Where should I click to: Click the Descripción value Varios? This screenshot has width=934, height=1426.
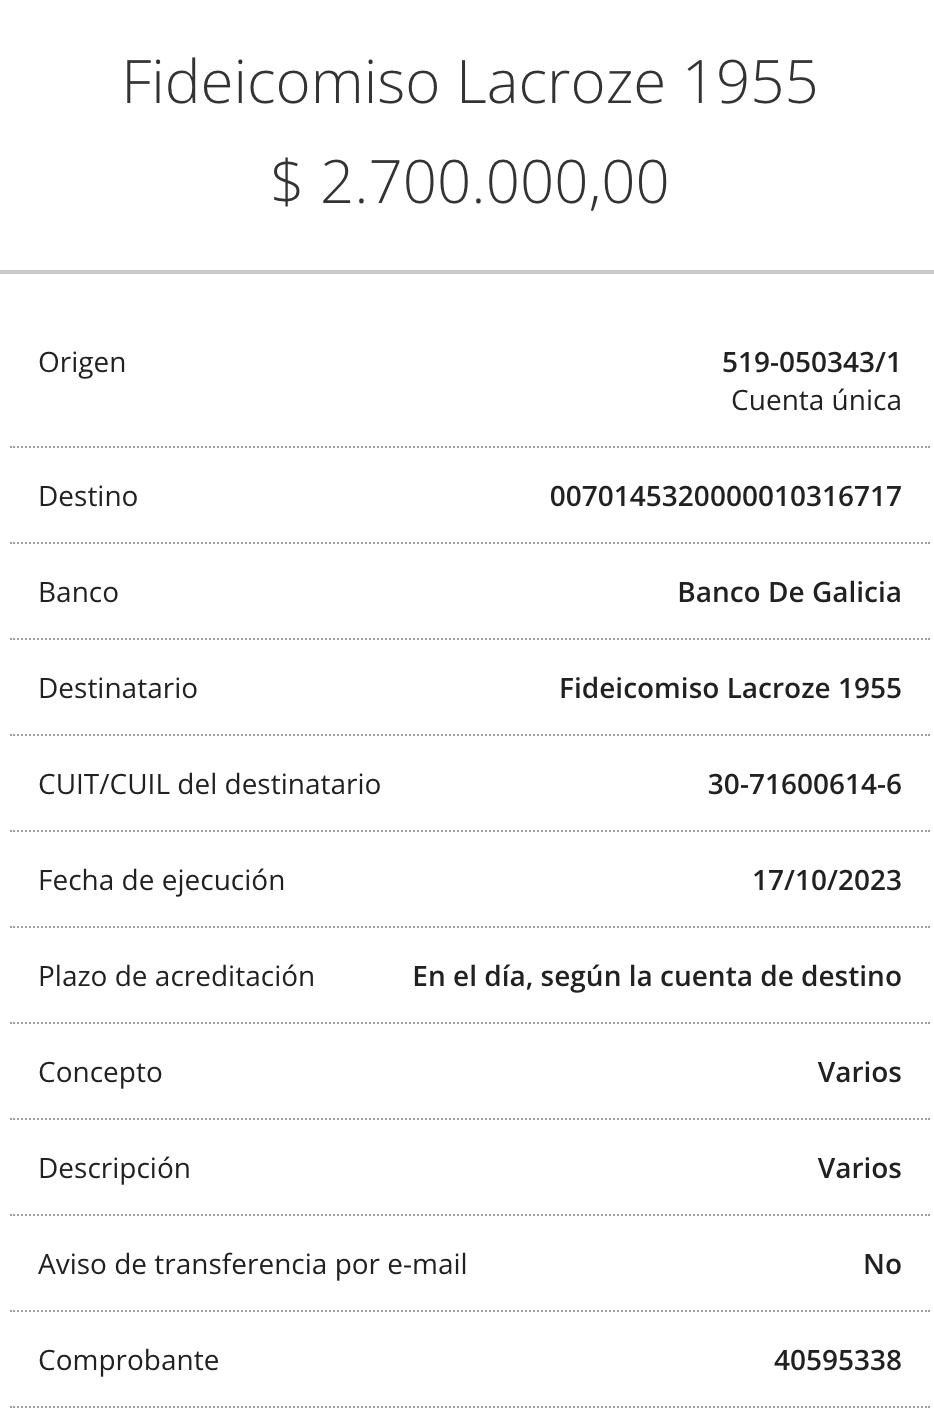[859, 1168]
